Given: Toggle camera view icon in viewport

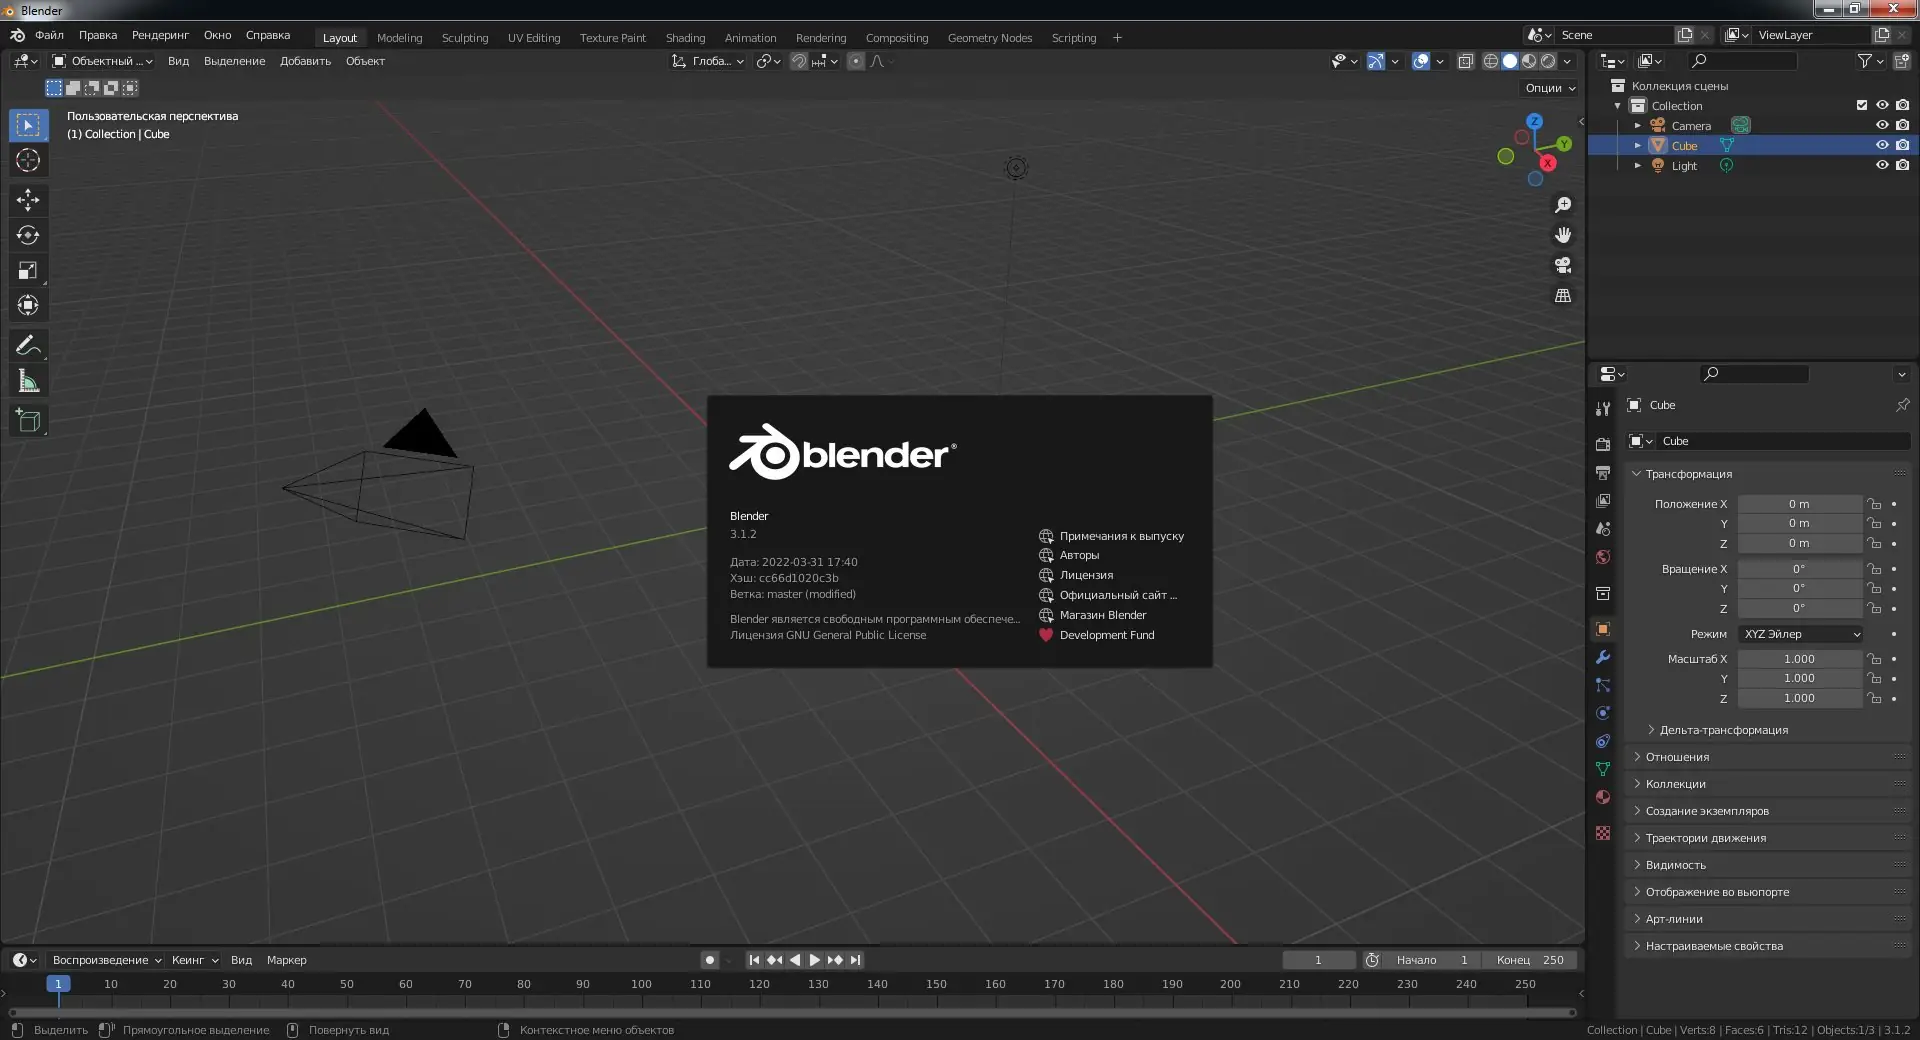Looking at the screenshot, I should tap(1563, 265).
